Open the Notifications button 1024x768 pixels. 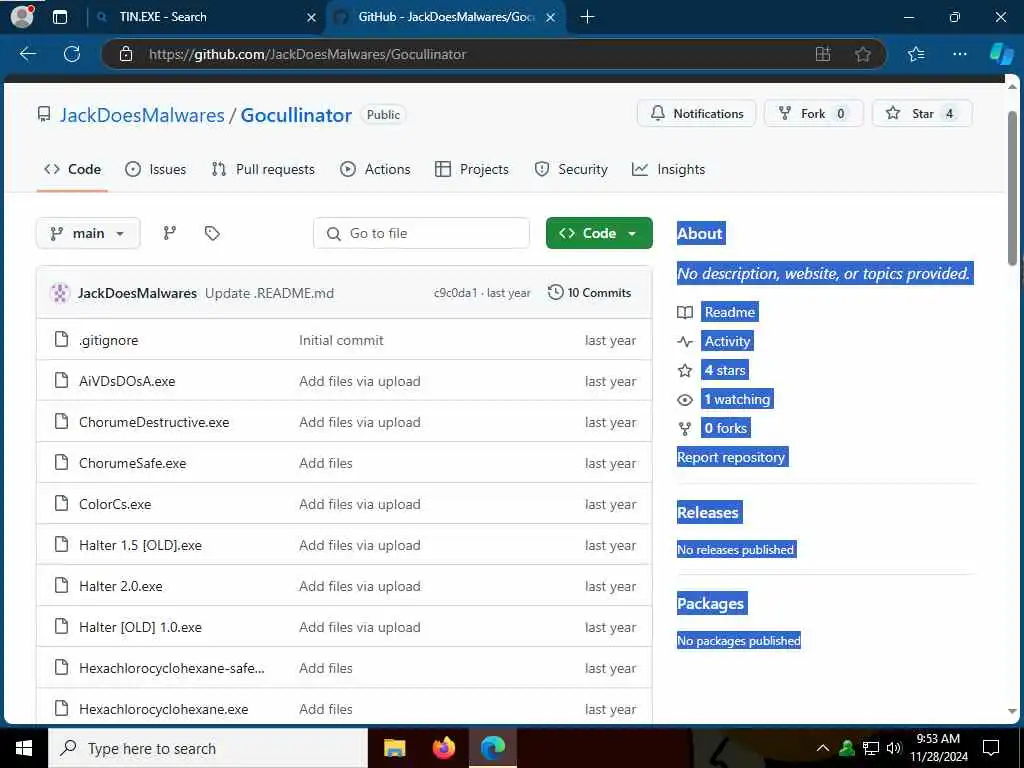coord(696,114)
